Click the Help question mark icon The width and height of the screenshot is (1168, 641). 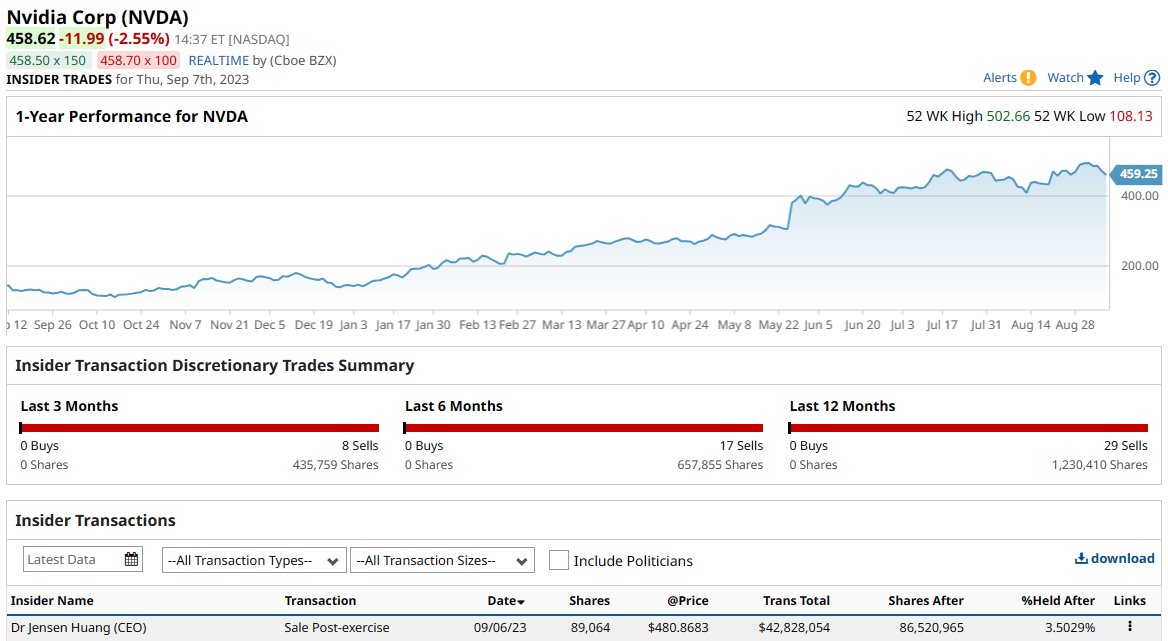tap(1152, 77)
